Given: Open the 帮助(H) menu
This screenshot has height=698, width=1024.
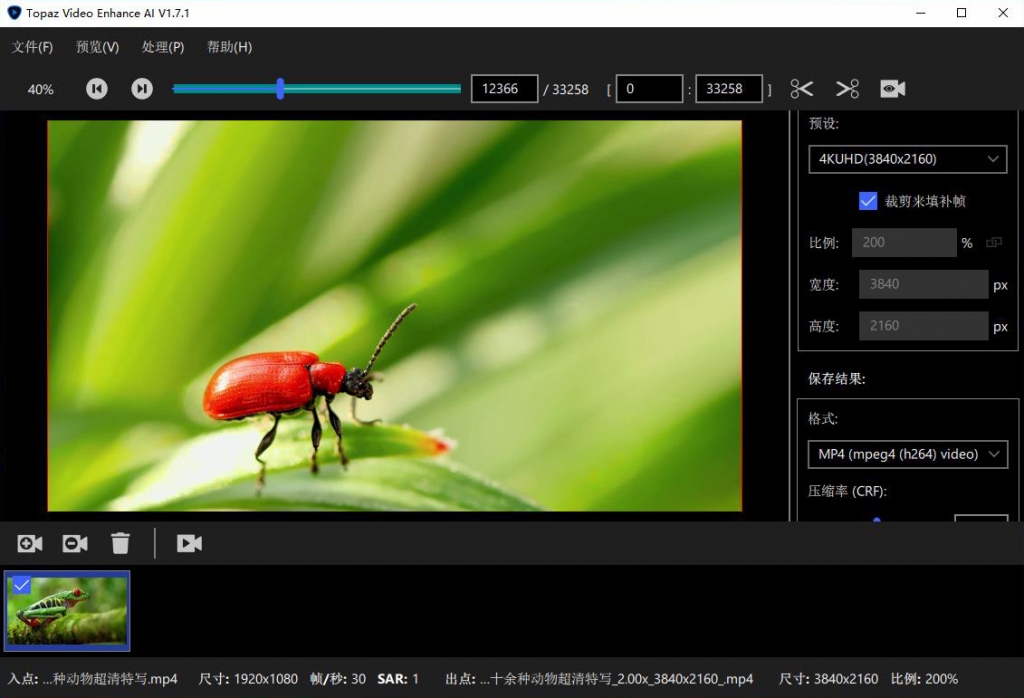Looking at the screenshot, I should click(229, 47).
